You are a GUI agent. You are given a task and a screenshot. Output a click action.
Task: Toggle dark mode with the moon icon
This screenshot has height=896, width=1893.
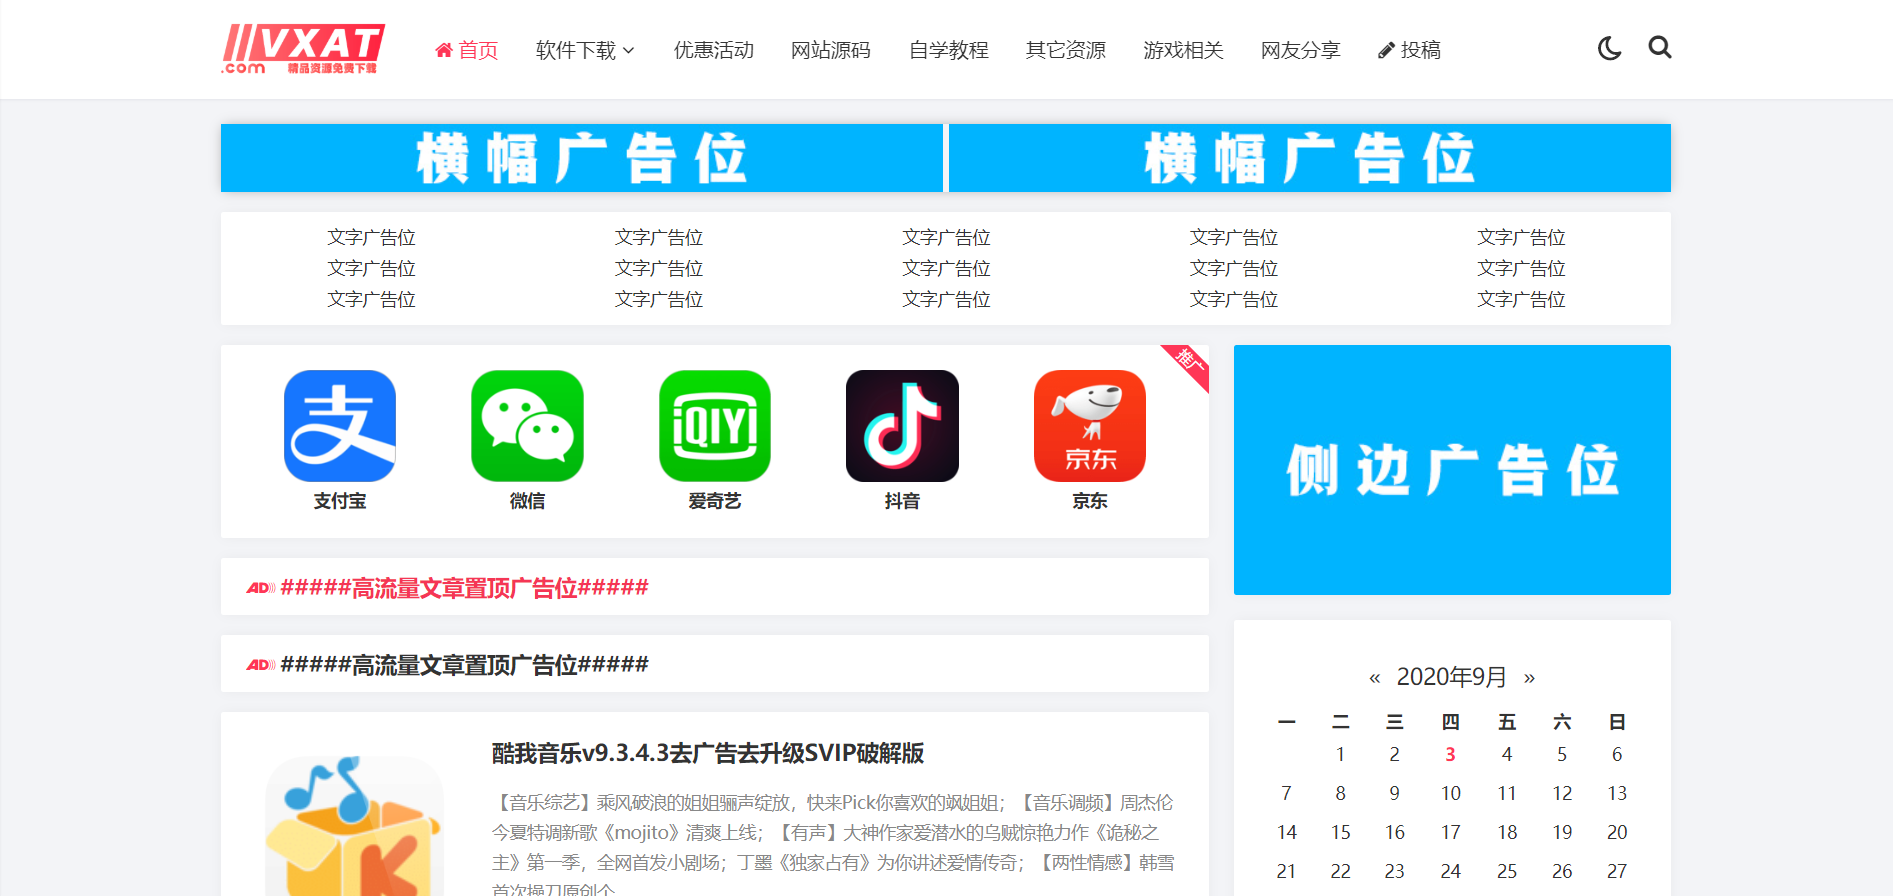tap(1609, 48)
